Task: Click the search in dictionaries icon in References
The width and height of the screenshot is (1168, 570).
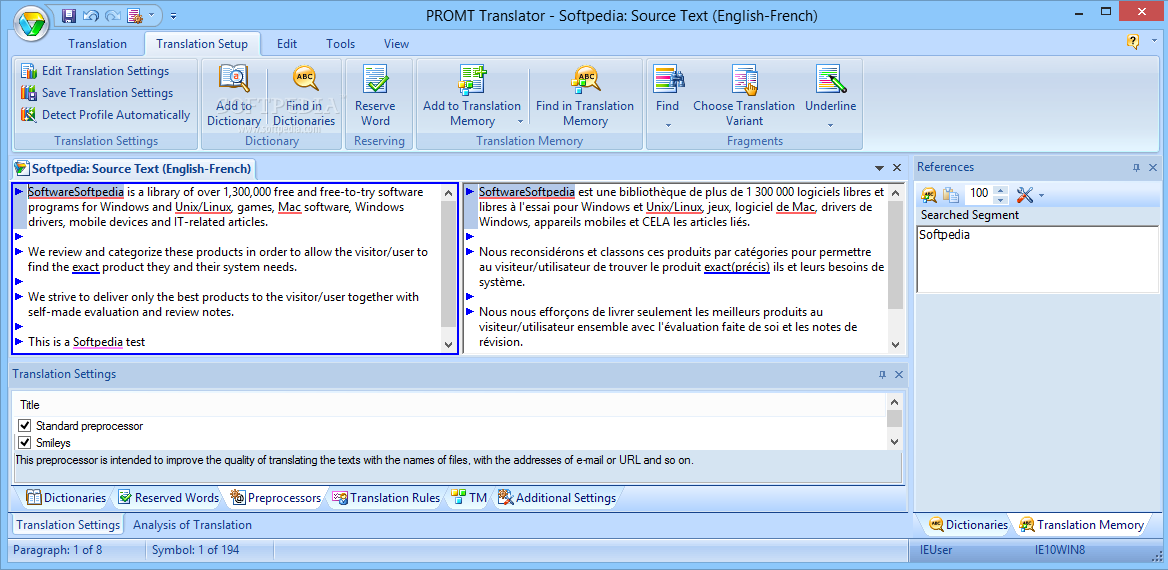Action: click(x=929, y=194)
